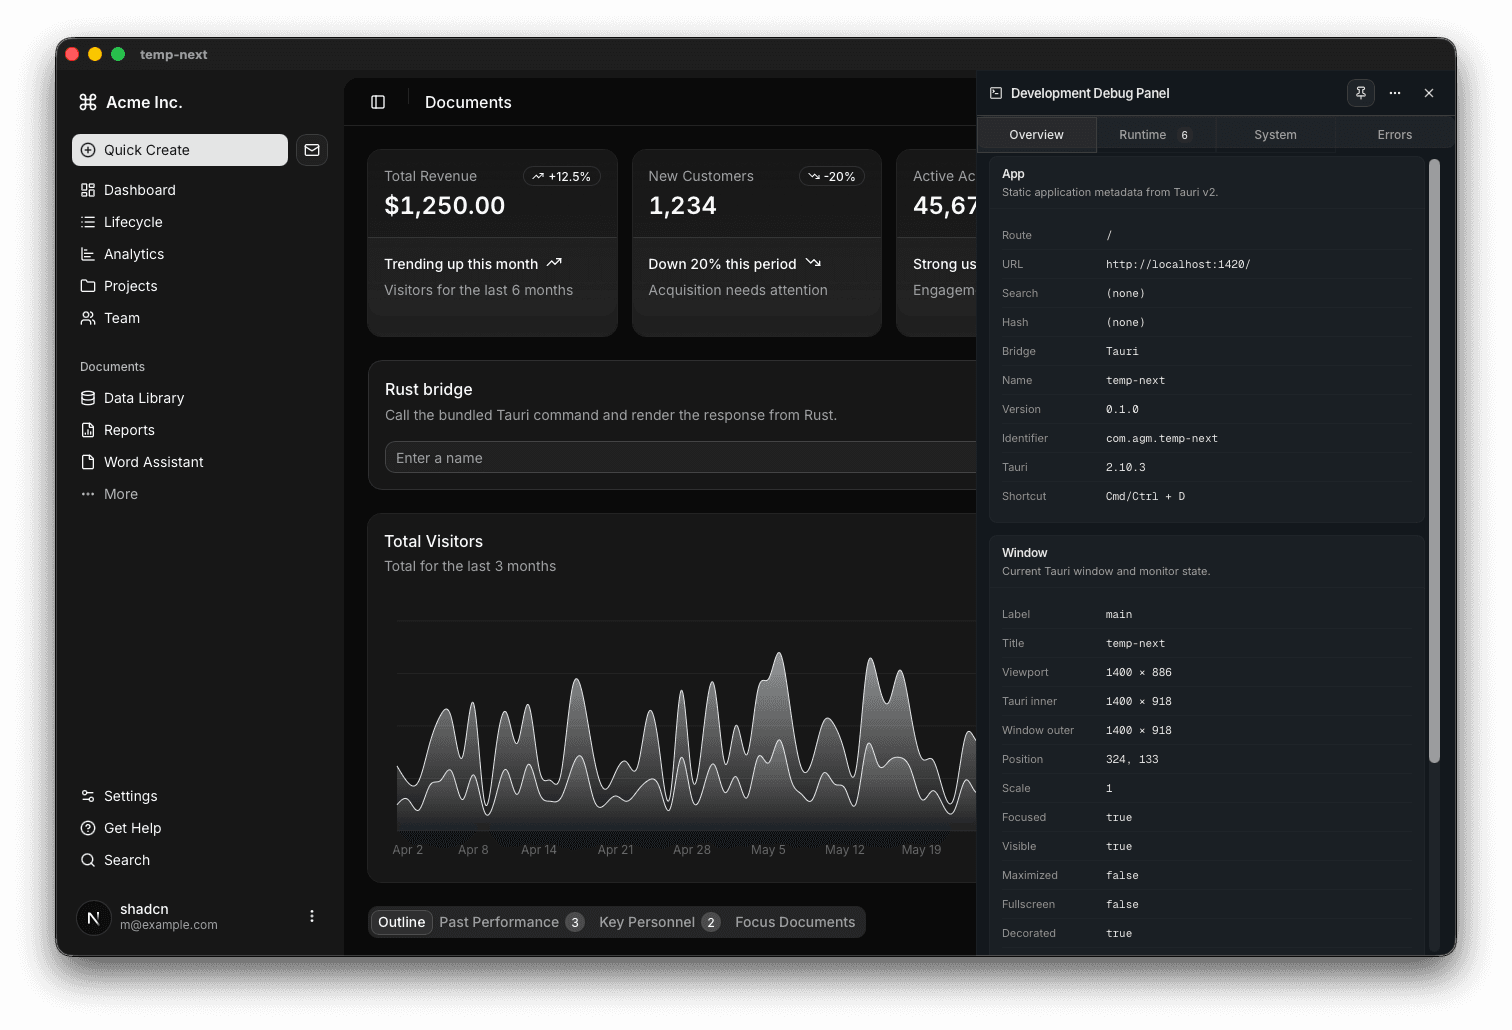Select the Reports document icon
The width and height of the screenshot is (1512, 1030).
coord(88,430)
